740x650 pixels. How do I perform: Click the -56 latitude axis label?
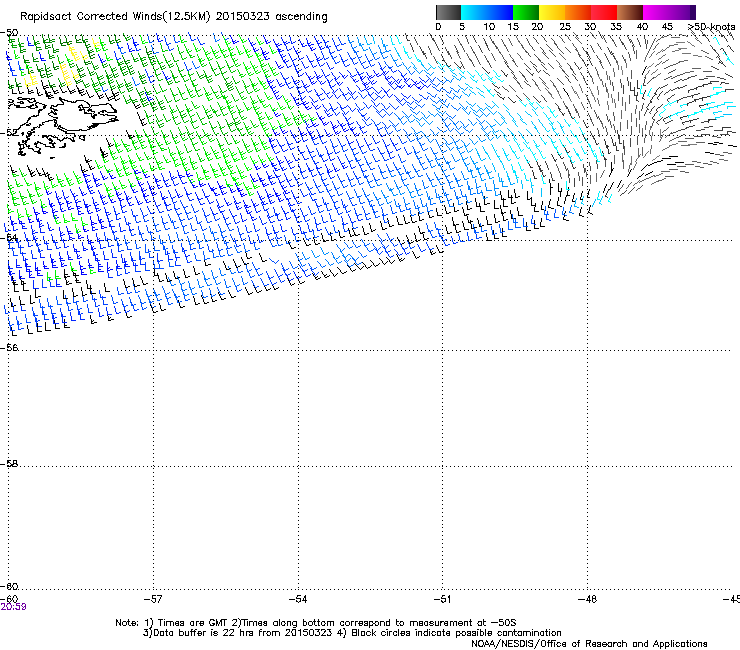[x=9, y=347]
